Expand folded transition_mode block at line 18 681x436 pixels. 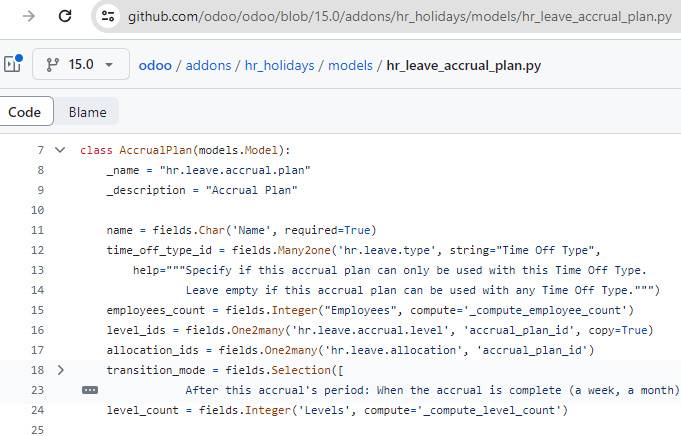60,370
